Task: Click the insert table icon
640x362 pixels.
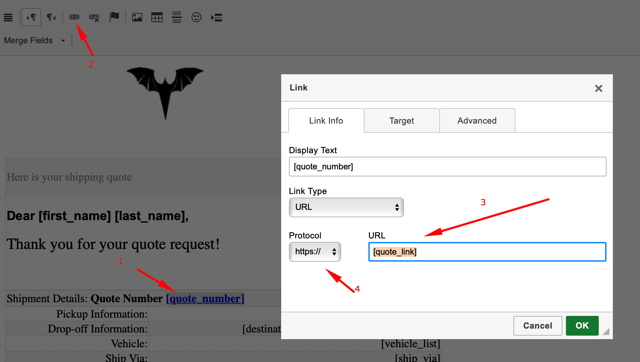Action: pyautogui.click(x=157, y=18)
